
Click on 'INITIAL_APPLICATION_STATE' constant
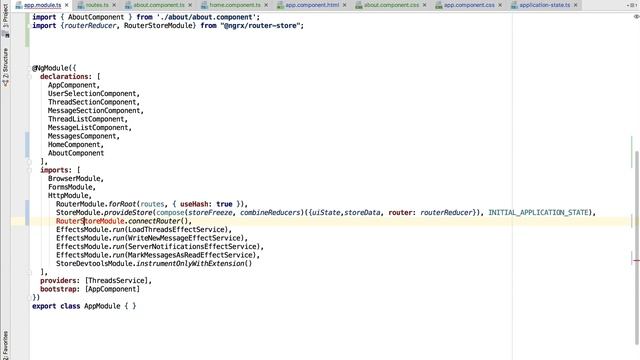tap(538, 213)
